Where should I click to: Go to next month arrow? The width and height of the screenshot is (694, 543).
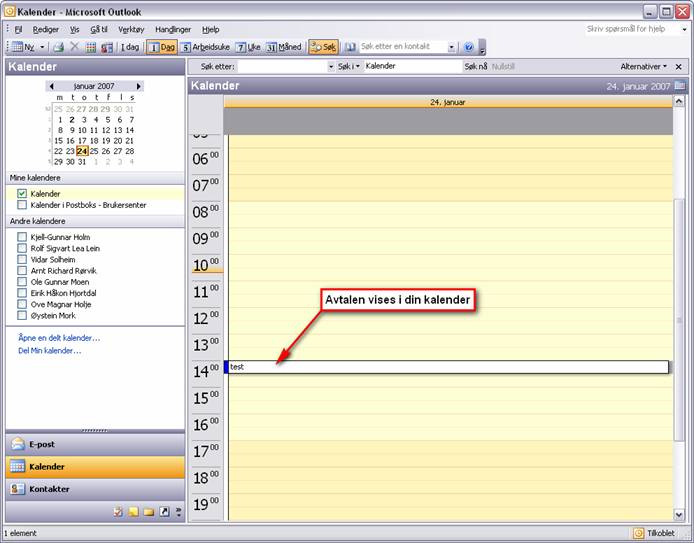139,86
